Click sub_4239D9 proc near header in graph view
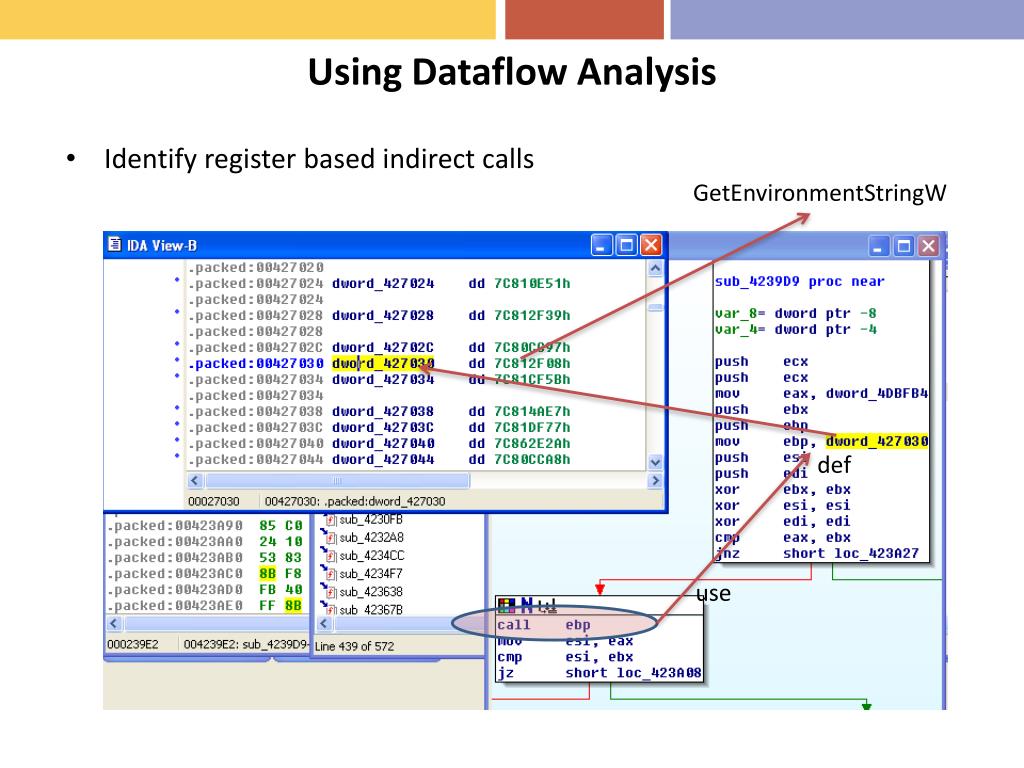 click(799, 281)
